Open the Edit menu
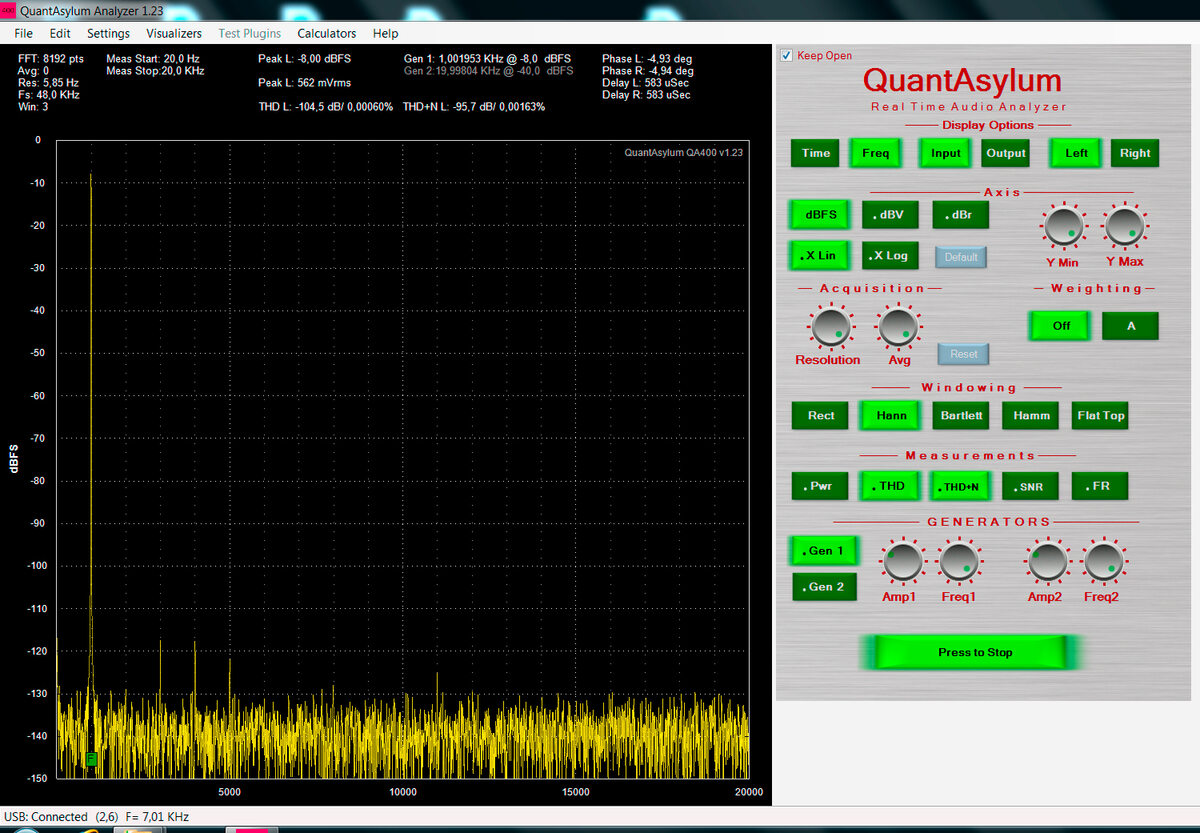The width and height of the screenshot is (1200, 833). pyautogui.click(x=60, y=33)
